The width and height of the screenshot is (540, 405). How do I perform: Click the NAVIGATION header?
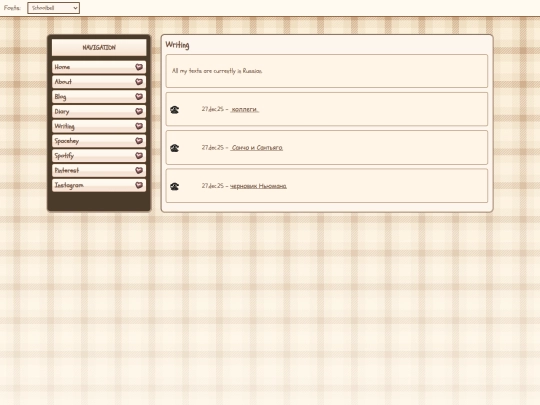(99, 47)
